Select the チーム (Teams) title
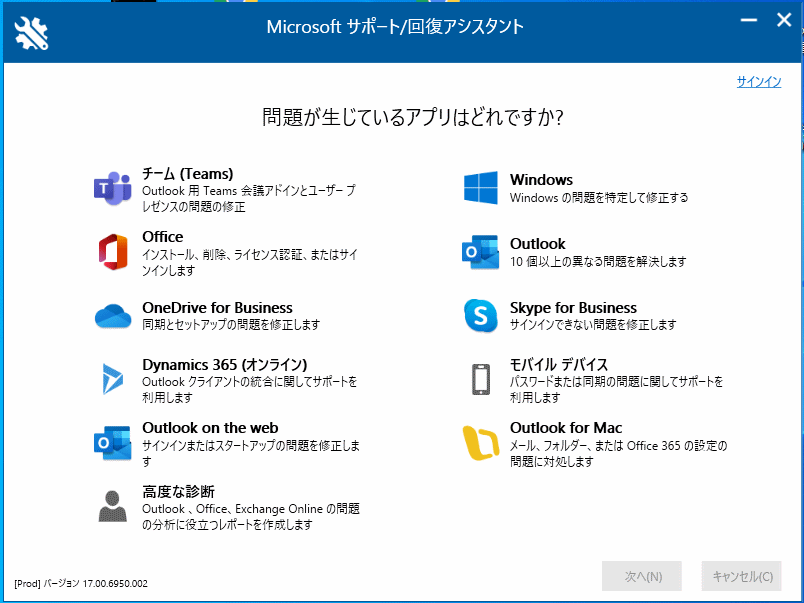This screenshot has width=804, height=603. click(188, 174)
